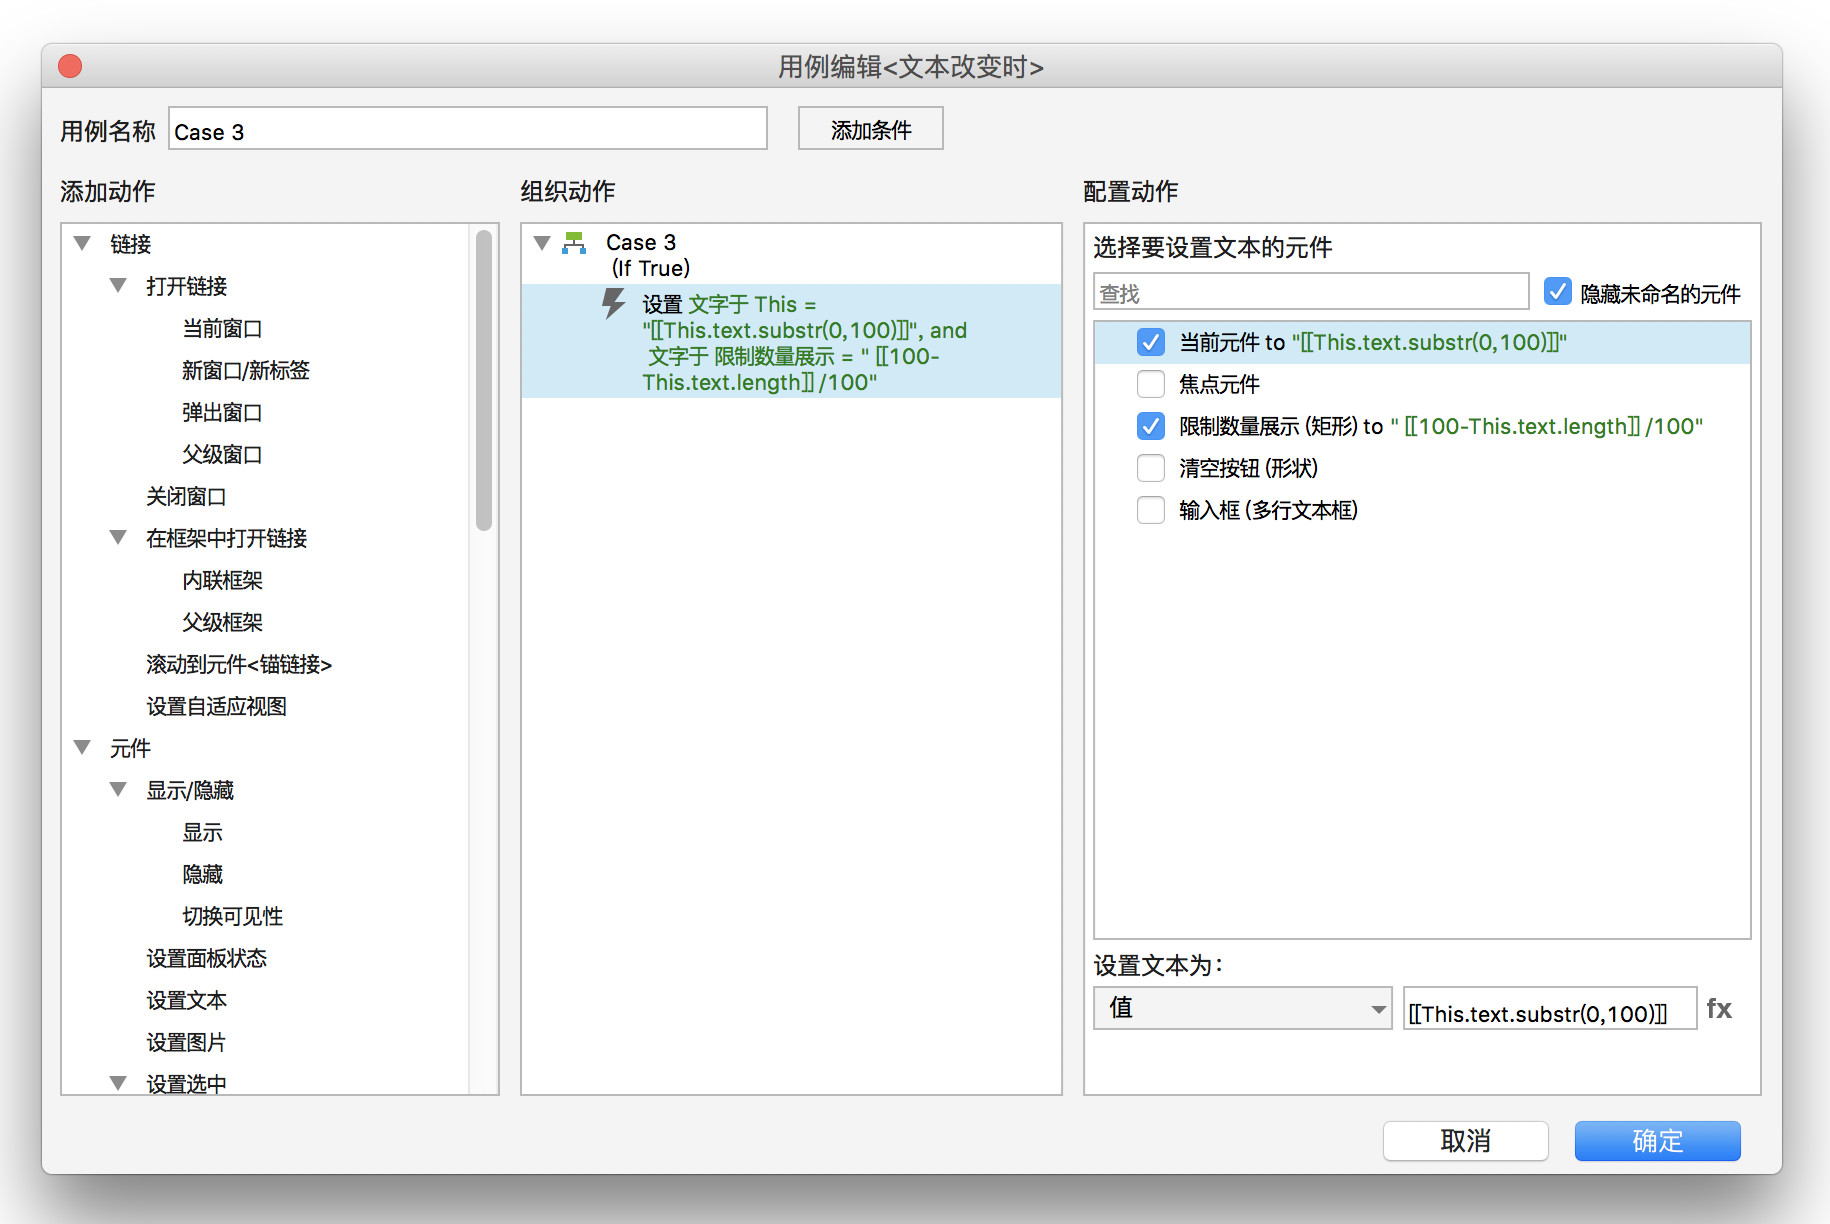Select 设置文本 action in list

(186, 1001)
